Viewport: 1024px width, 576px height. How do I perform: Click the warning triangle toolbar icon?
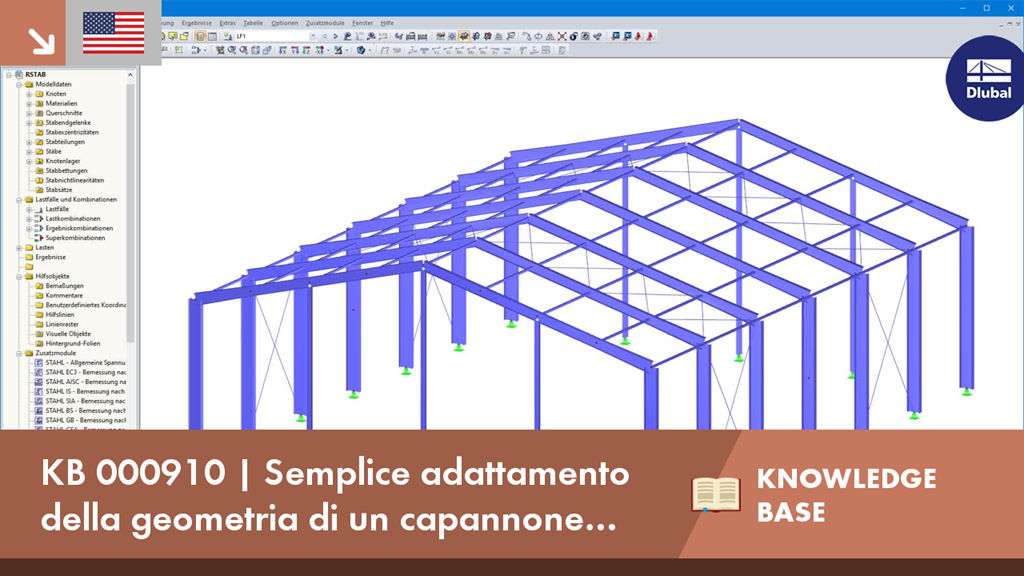pos(550,37)
